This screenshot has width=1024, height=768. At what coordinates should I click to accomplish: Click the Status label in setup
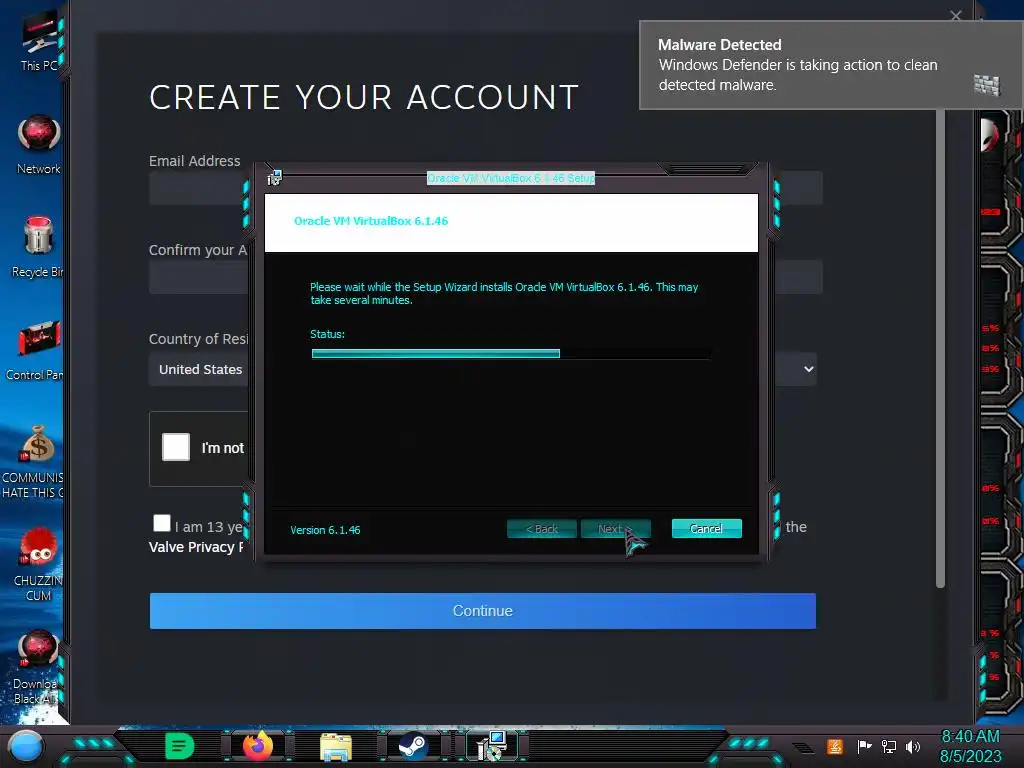(x=327, y=334)
